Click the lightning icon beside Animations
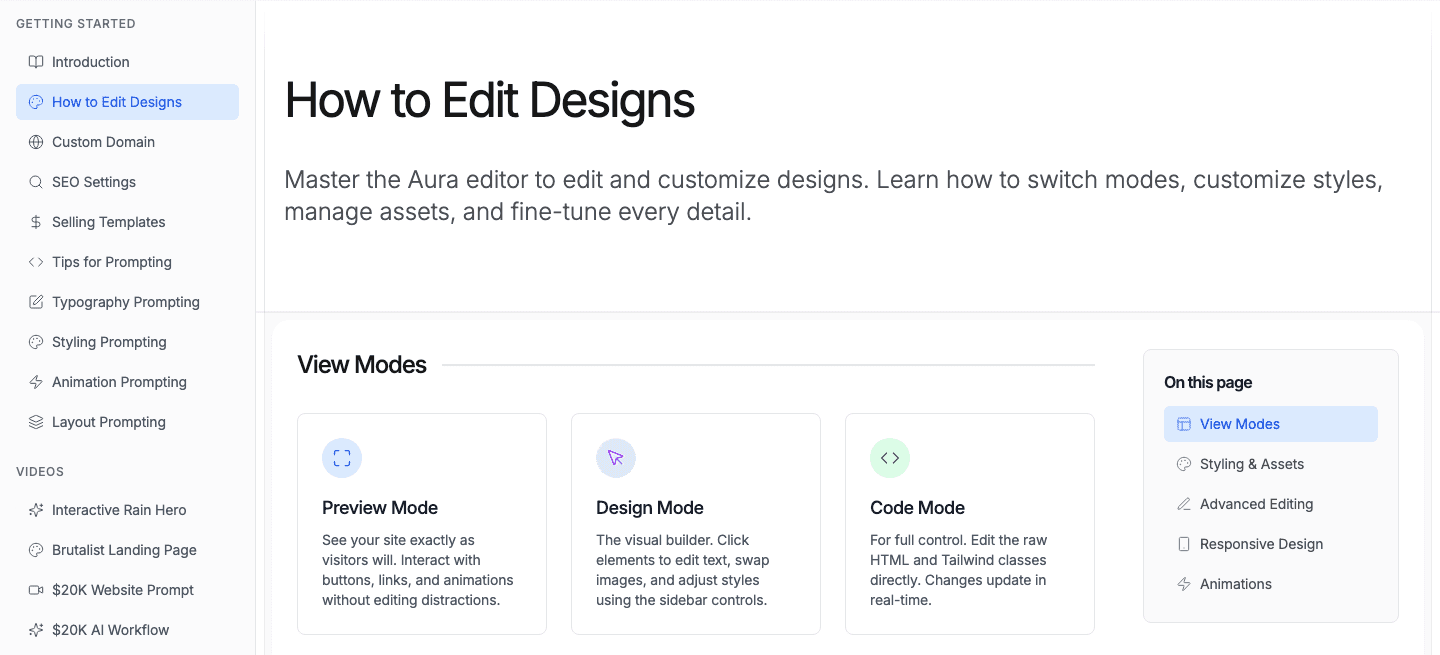The image size is (1440, 655). coord(1184,584)
